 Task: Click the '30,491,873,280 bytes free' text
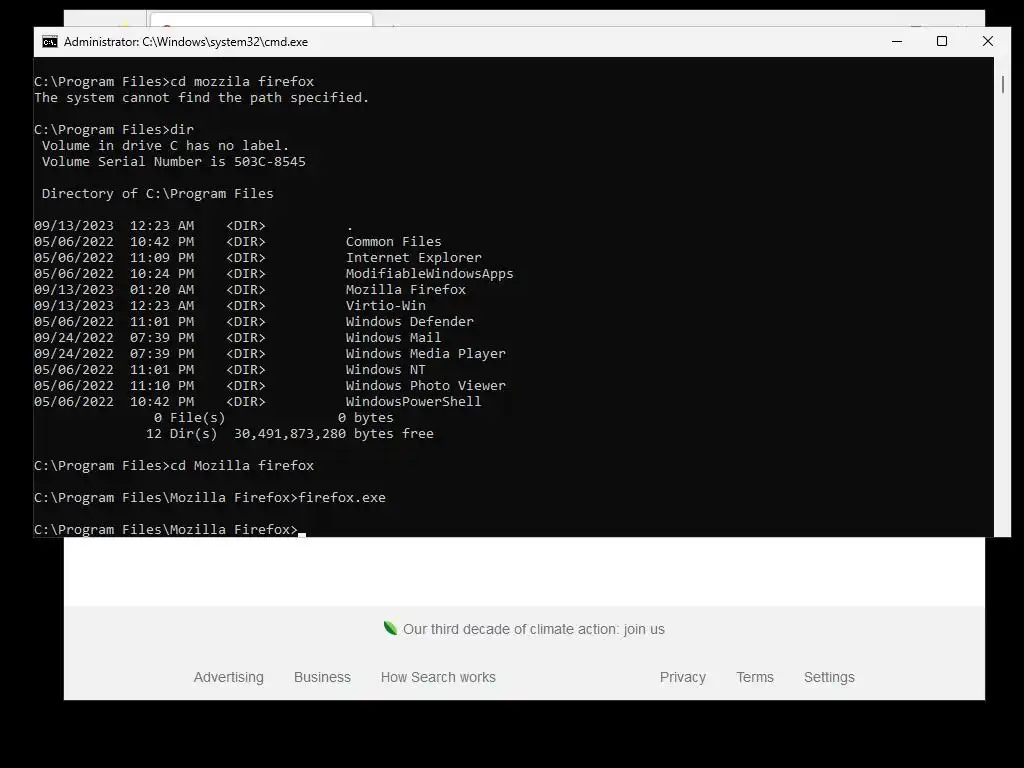[x=334, y=434]
